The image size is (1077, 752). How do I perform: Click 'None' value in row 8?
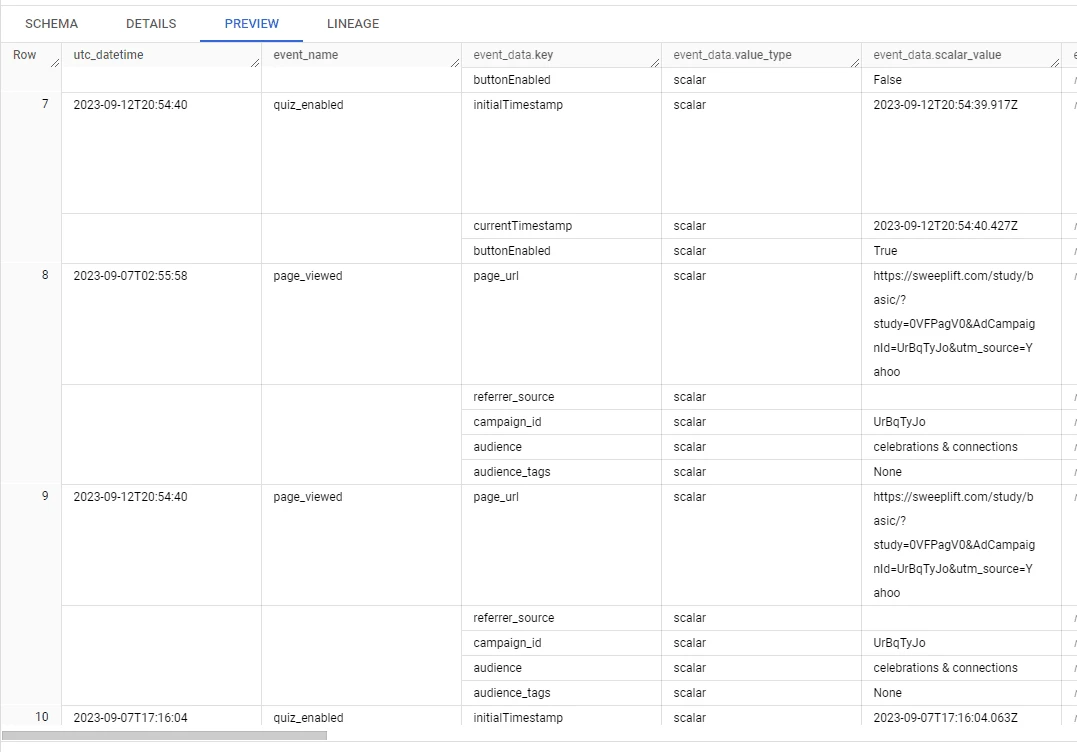click(x=887, y=472)
